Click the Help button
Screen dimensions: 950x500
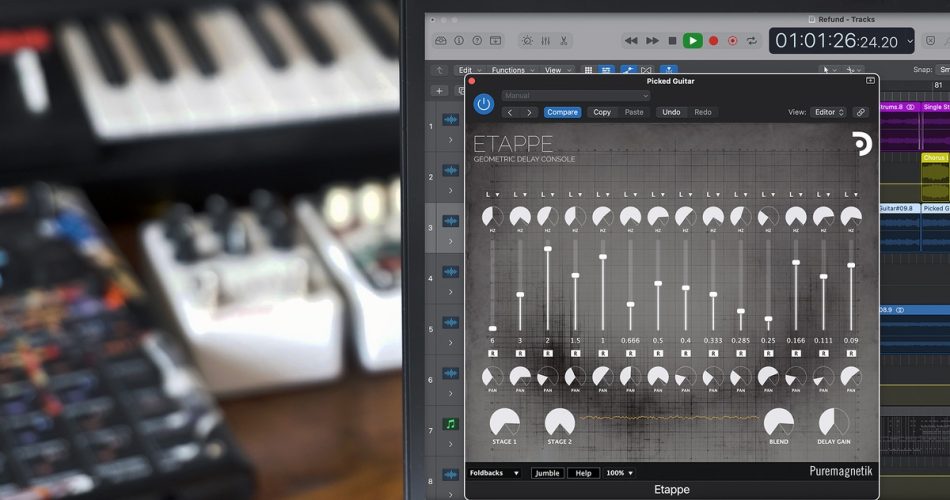(x=583, y=473)
